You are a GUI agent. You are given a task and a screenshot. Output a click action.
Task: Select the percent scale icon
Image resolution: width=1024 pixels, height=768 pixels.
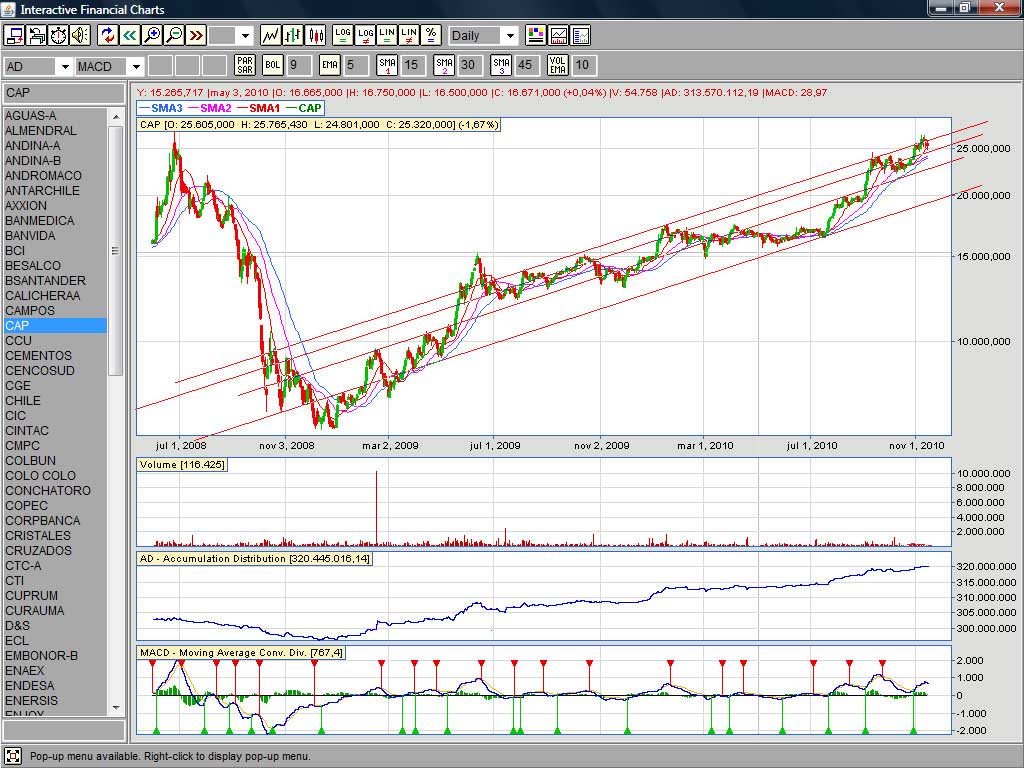430,35
